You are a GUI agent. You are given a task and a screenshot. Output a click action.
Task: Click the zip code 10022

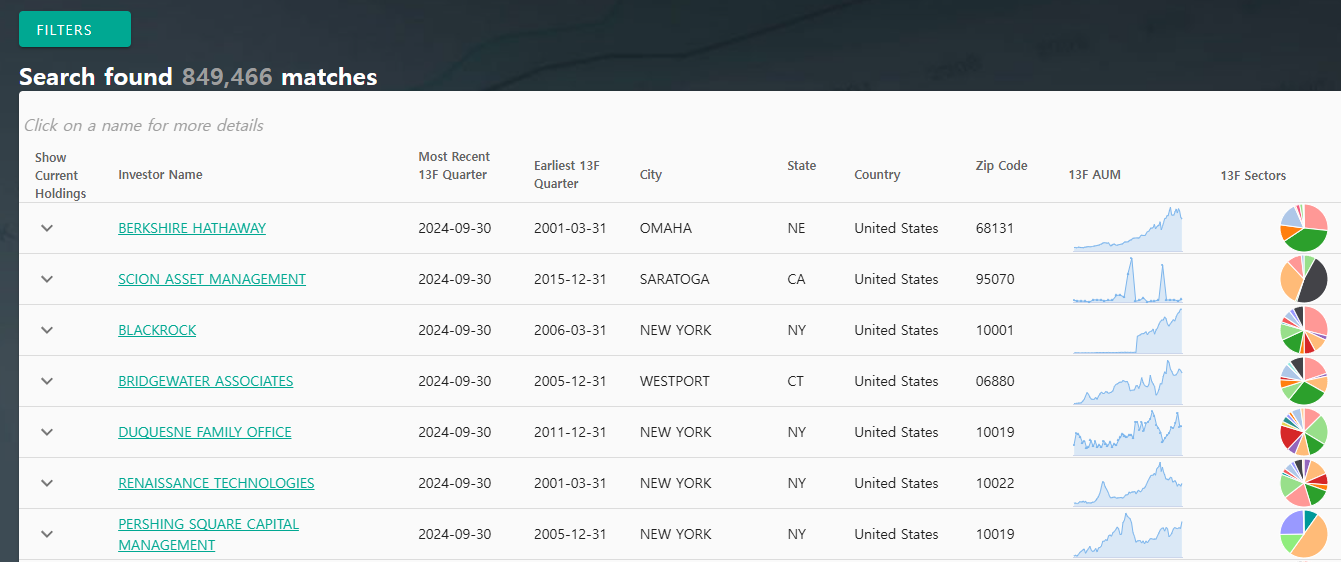pyautogui.click(x=995, y=483)
